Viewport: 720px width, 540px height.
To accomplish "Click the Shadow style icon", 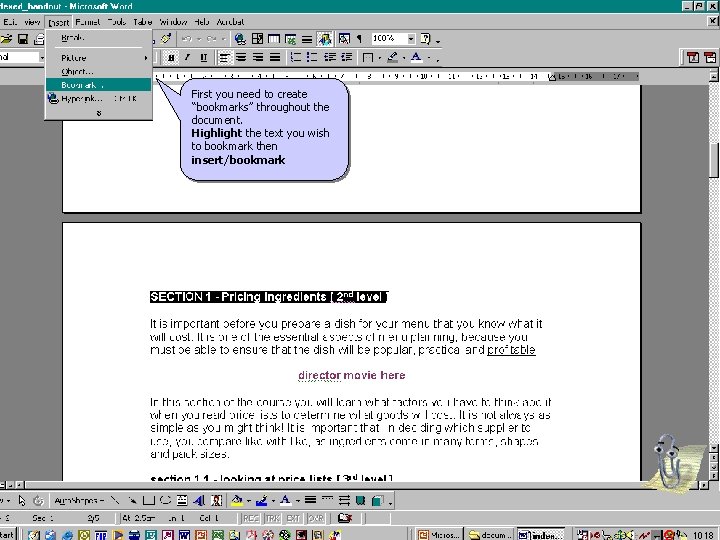I will point(360,501).
